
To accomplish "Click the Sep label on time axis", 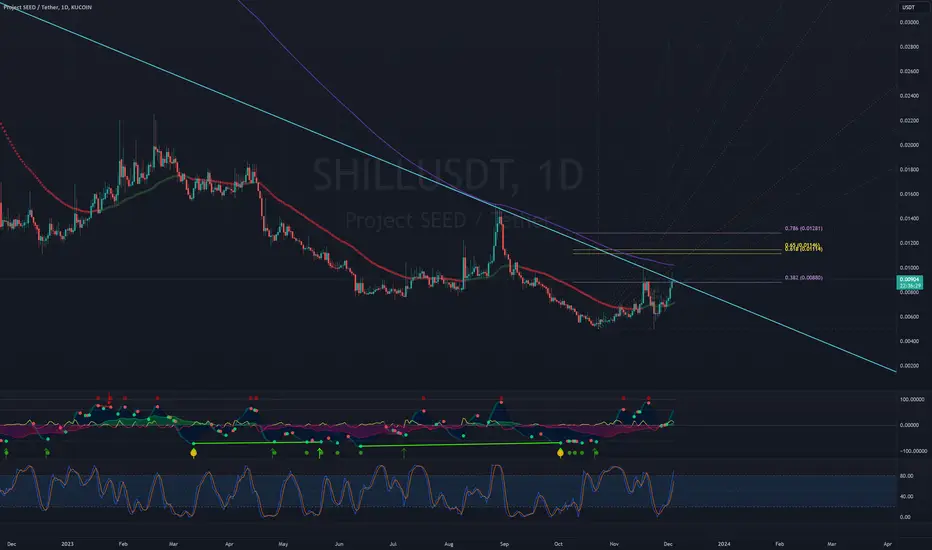I will click(x=504, y=544).
